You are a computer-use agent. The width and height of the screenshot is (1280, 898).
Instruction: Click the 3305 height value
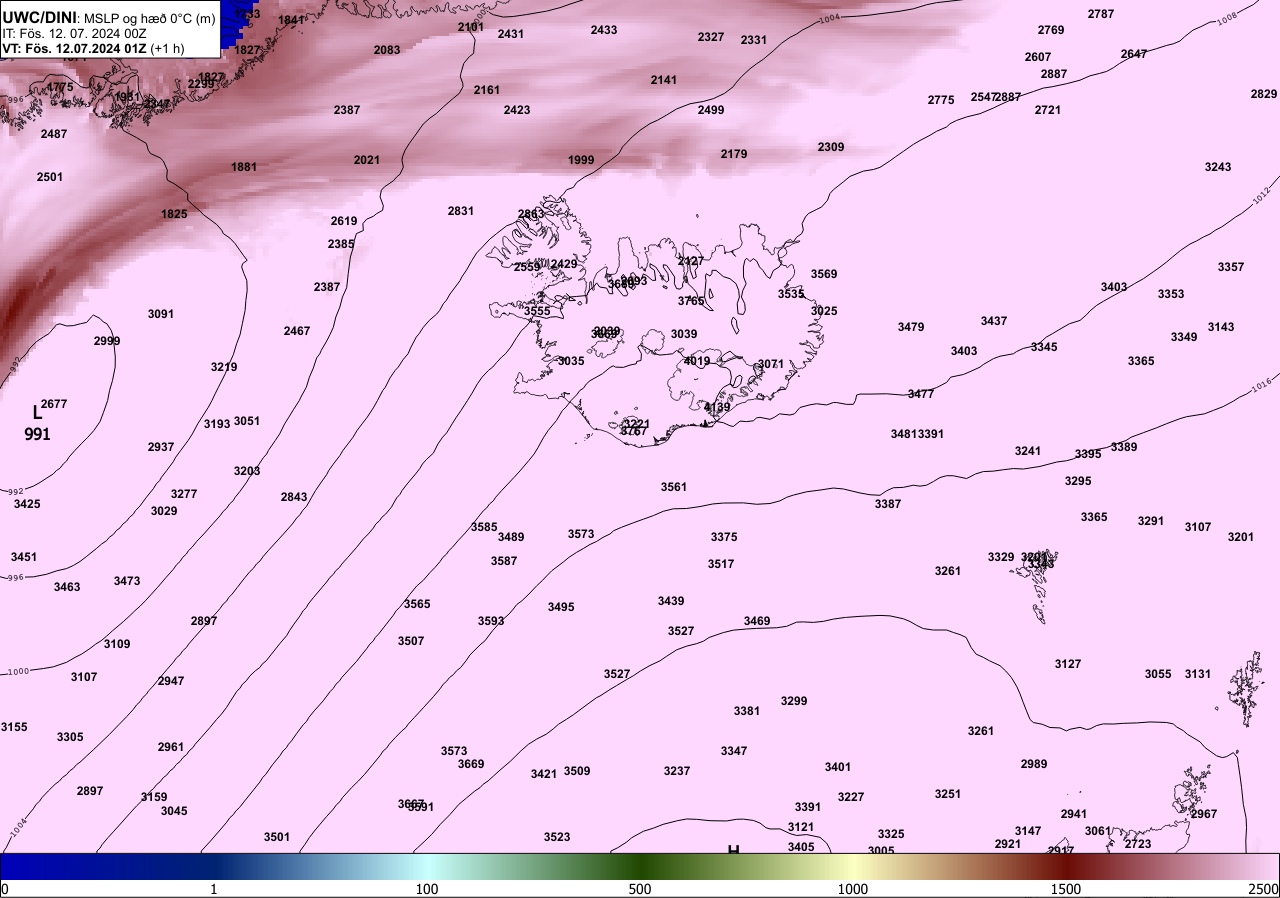(71, 737)
